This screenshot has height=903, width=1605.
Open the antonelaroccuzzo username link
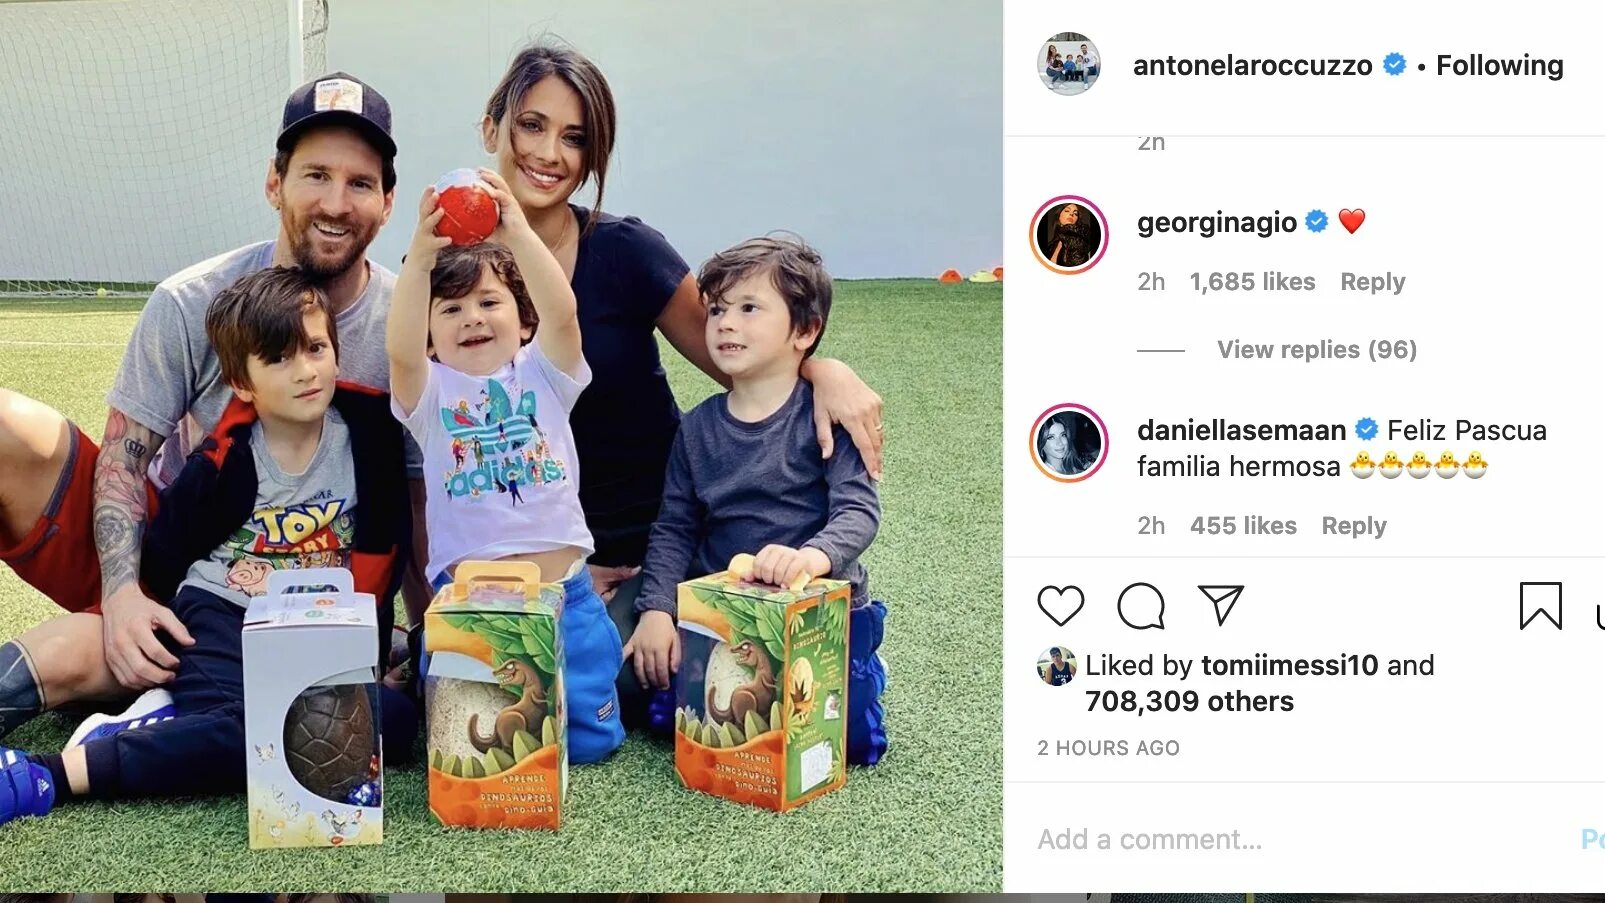tap(1252, 66)
